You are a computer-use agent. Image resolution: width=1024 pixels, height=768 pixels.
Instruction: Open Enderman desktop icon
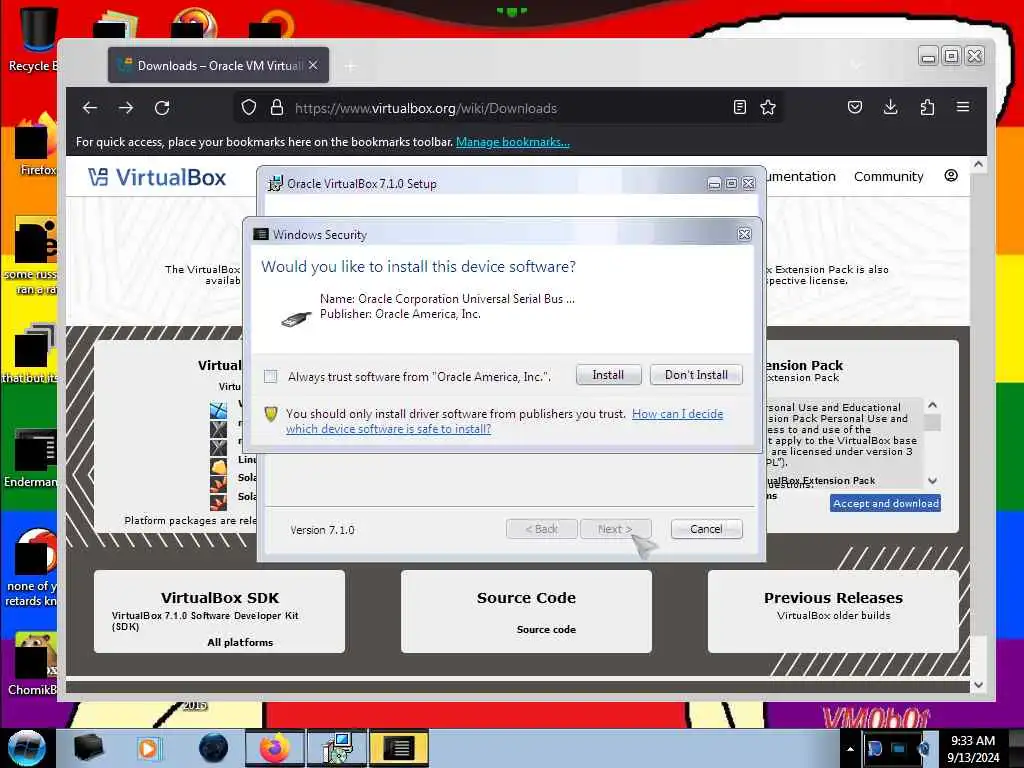click(x=31, y=457)
